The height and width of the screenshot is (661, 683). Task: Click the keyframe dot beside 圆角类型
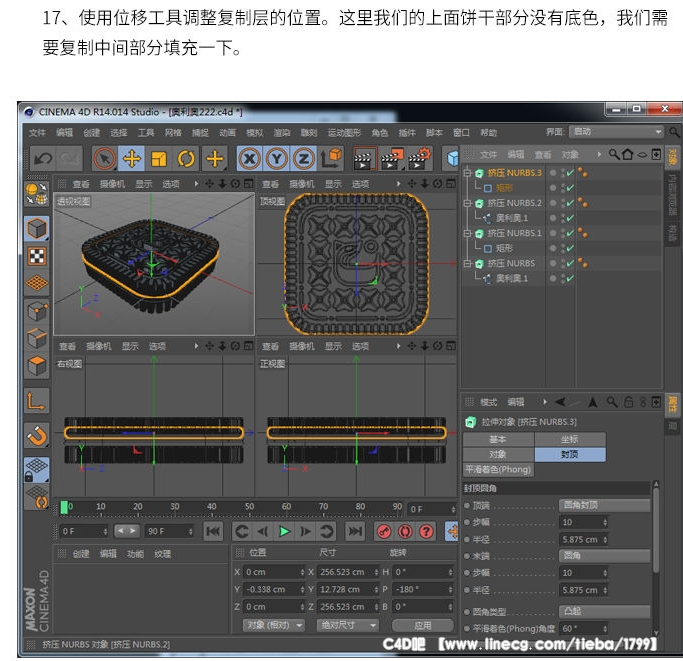coord(467,611)
